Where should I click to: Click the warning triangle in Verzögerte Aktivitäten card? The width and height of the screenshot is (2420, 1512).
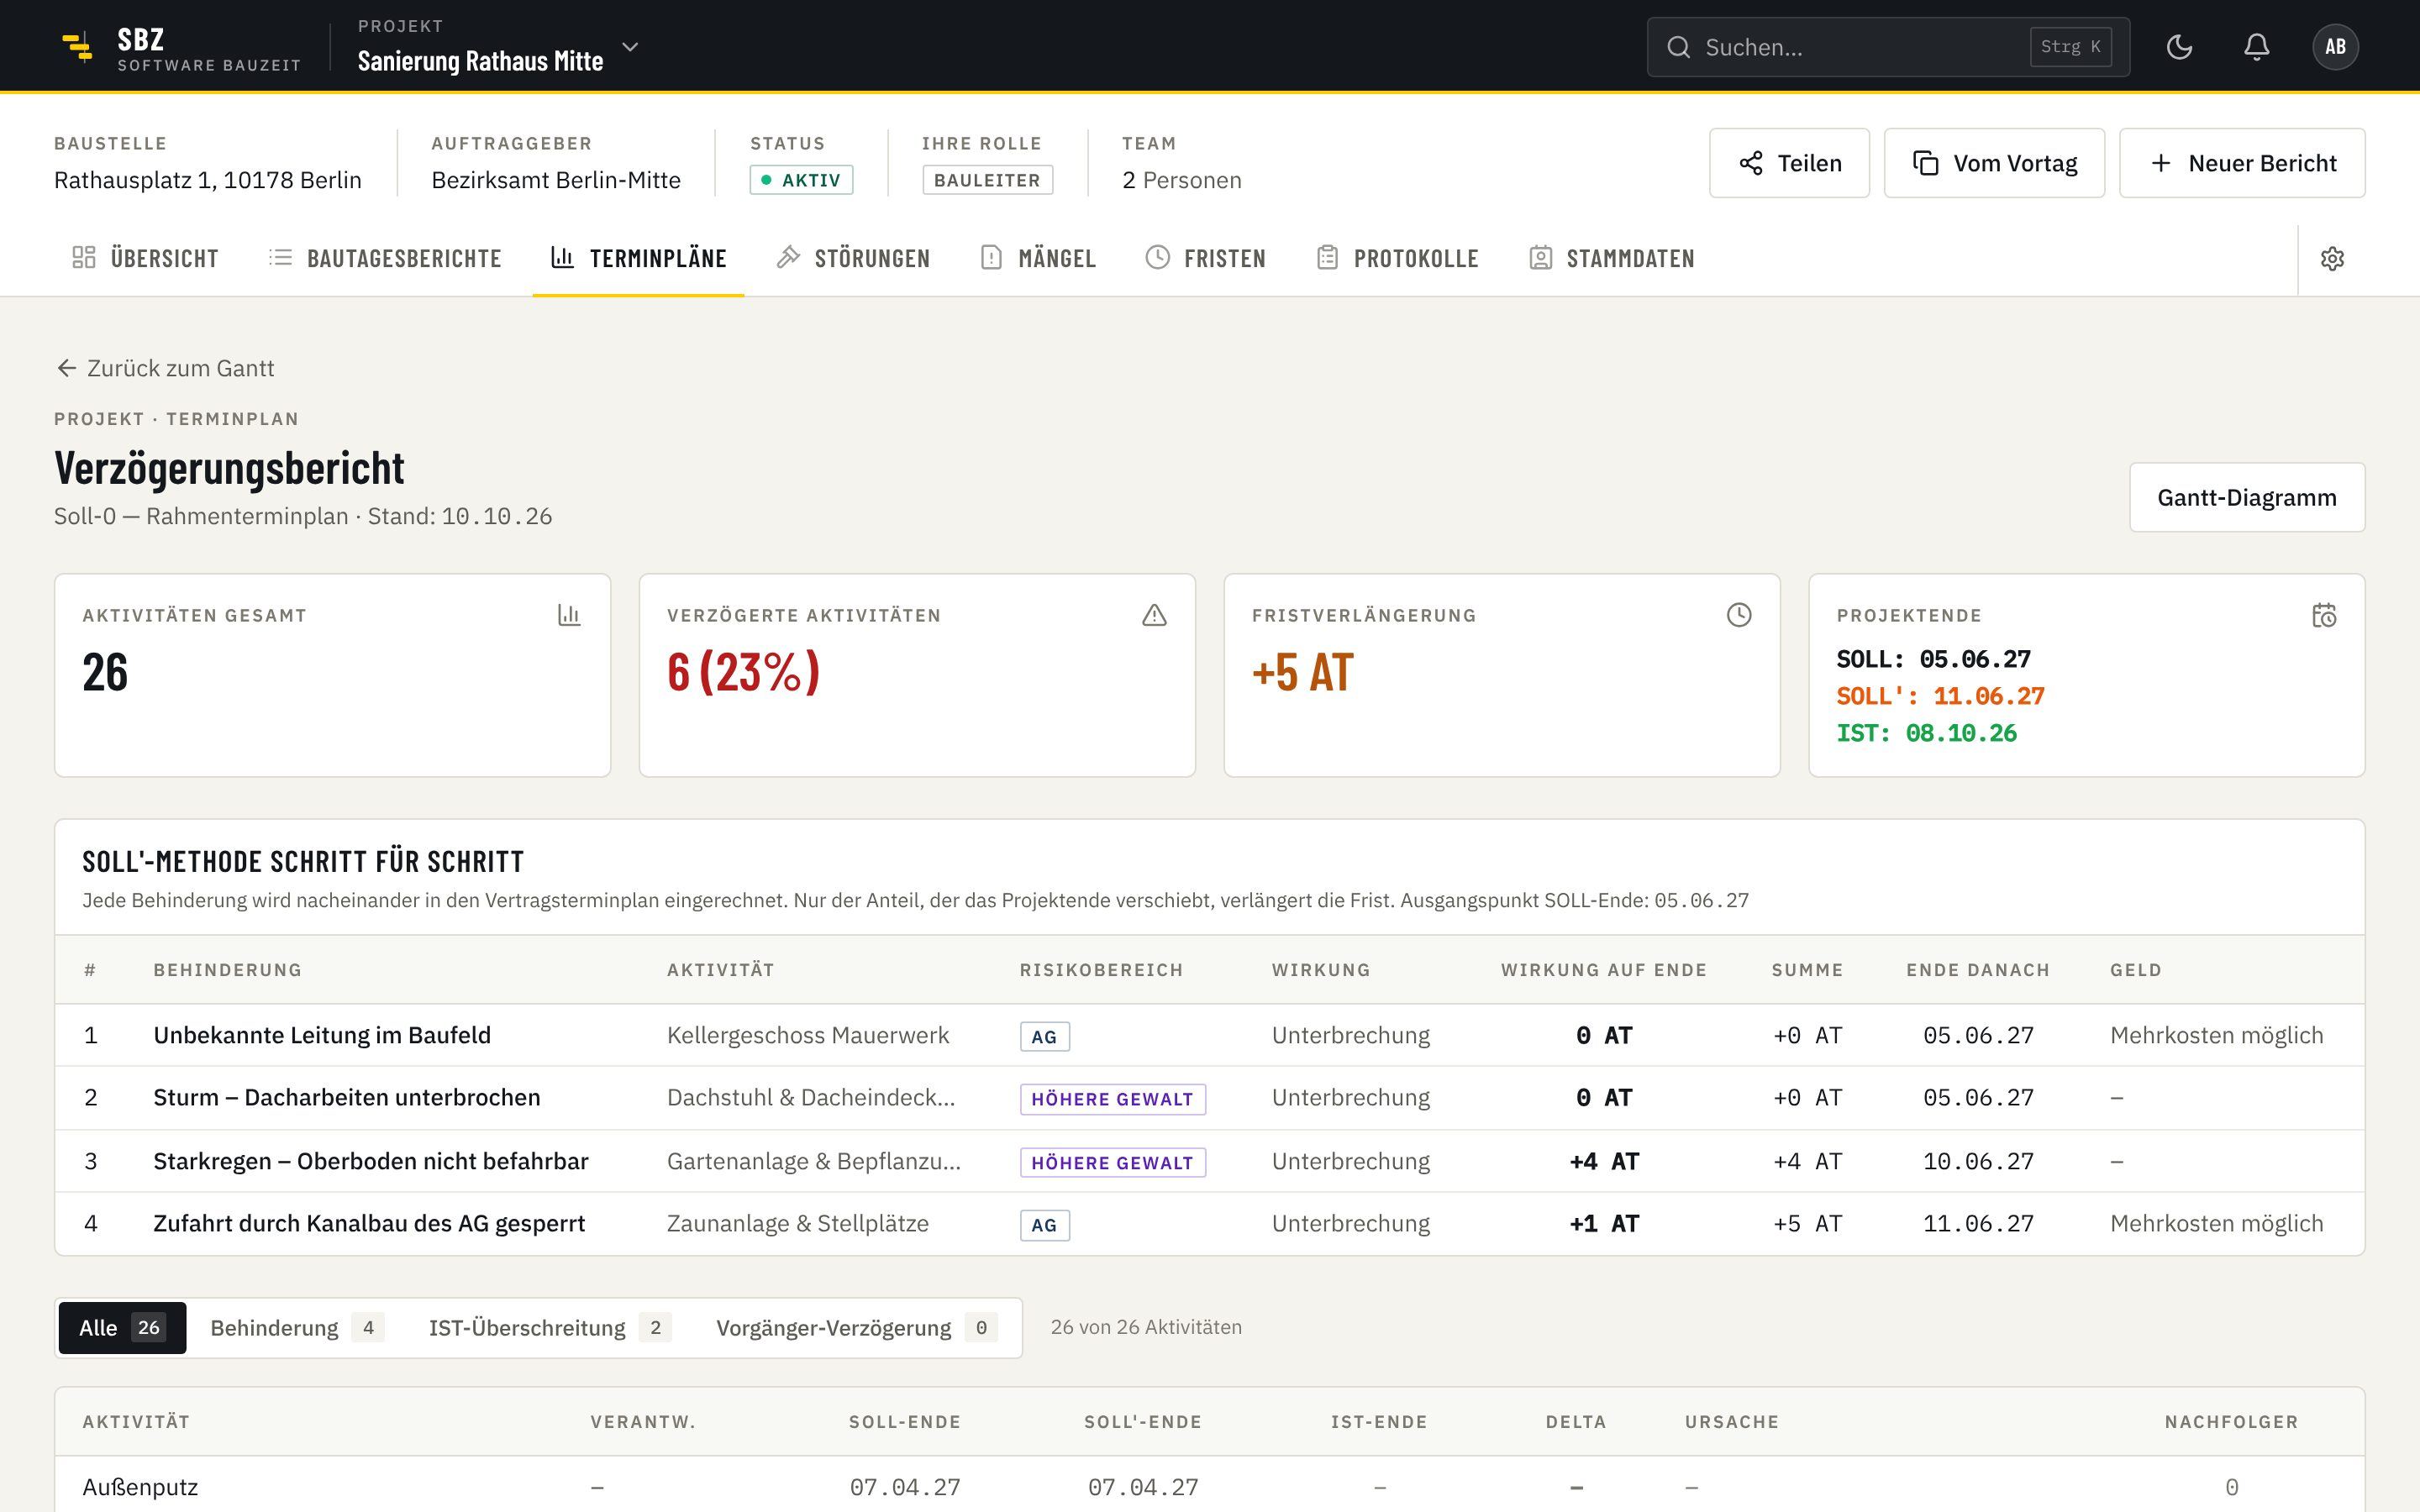1154,615
